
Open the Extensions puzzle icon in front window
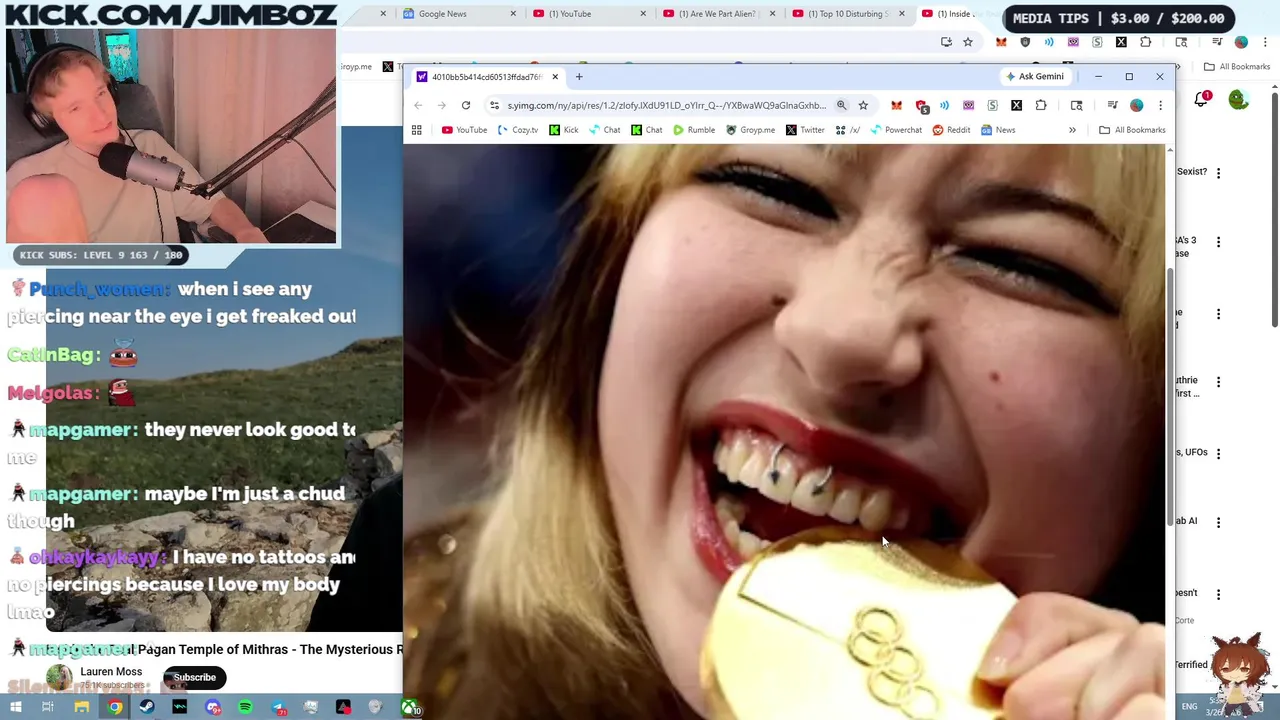[x=1041, y=105]
